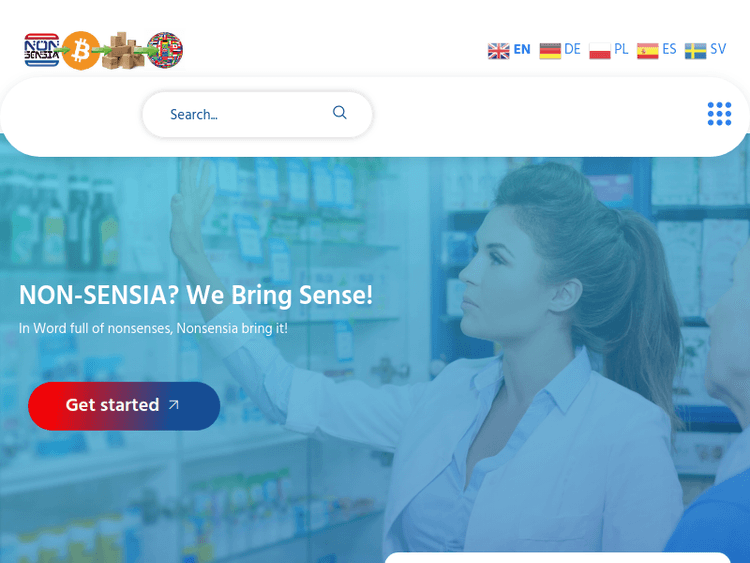Click the magnifying glass search icon
This screenshot has height=563, width=750.
340,112
